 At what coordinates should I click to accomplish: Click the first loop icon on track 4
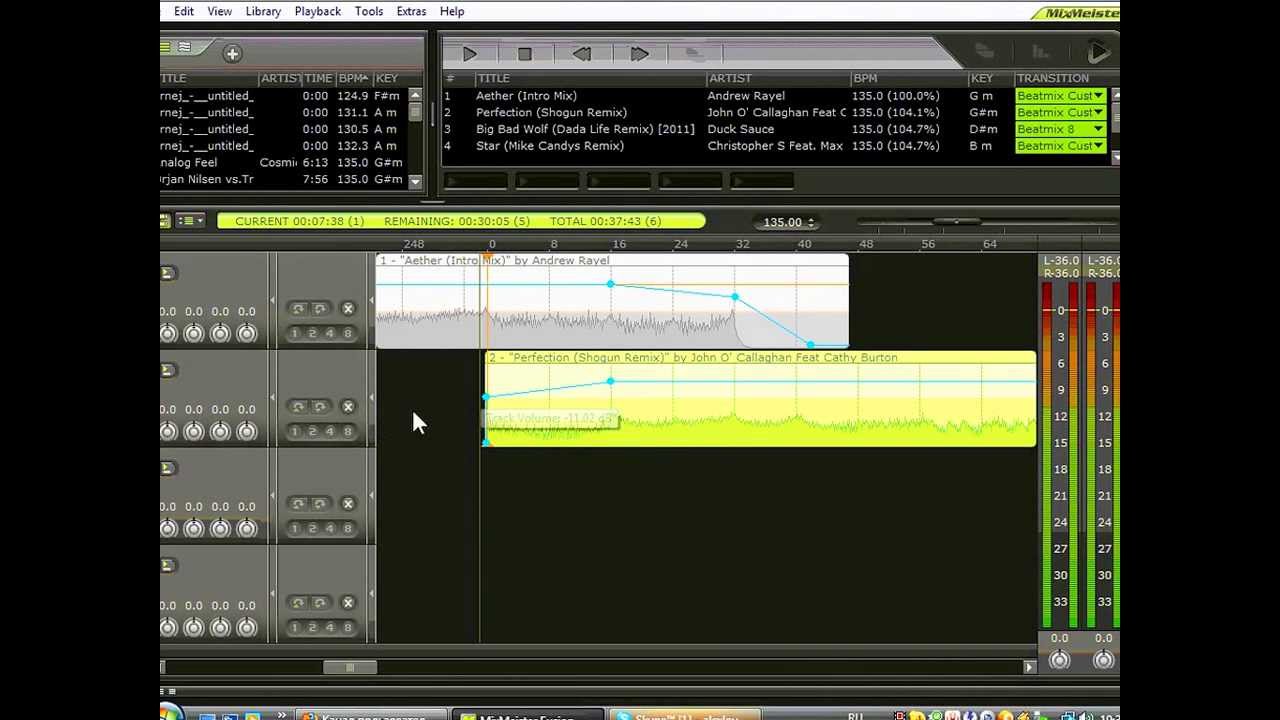[298, 602]
